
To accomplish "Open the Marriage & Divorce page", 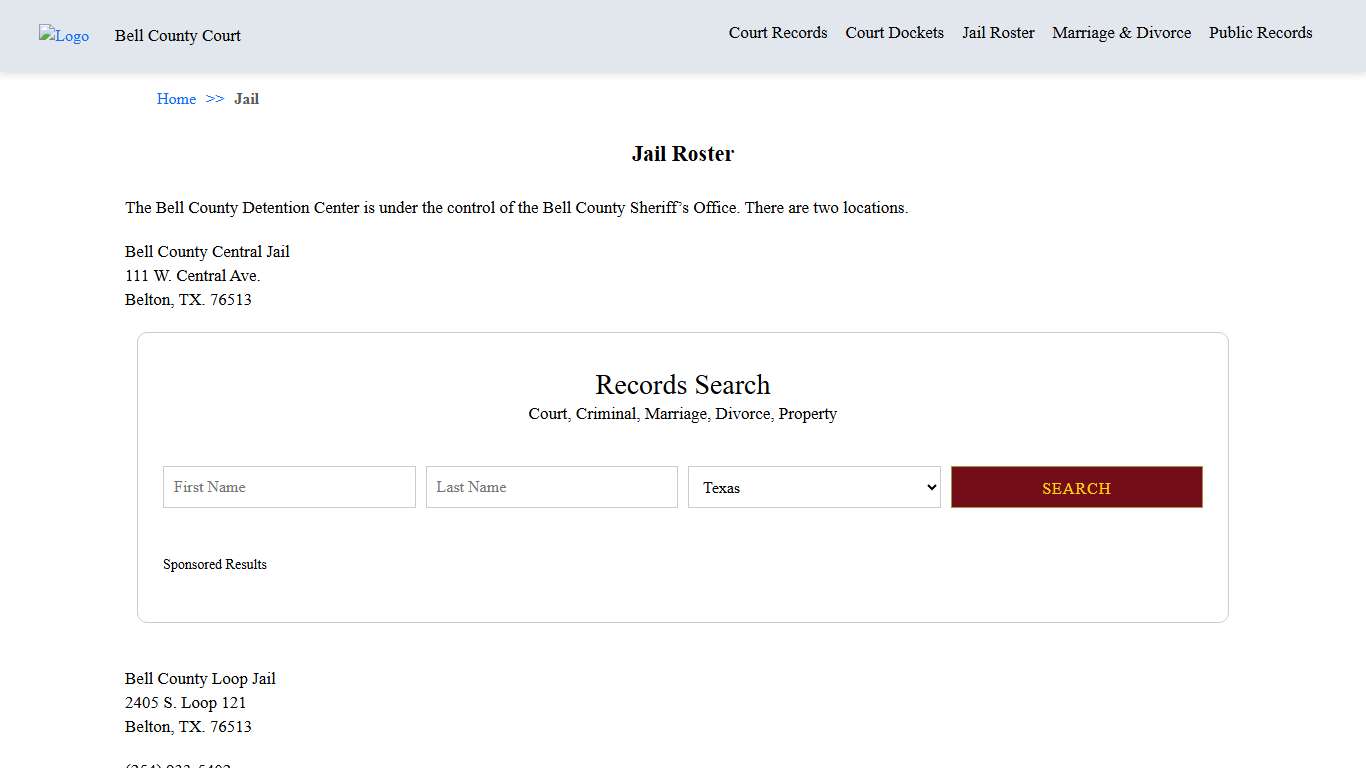I will click(1121, 33).
